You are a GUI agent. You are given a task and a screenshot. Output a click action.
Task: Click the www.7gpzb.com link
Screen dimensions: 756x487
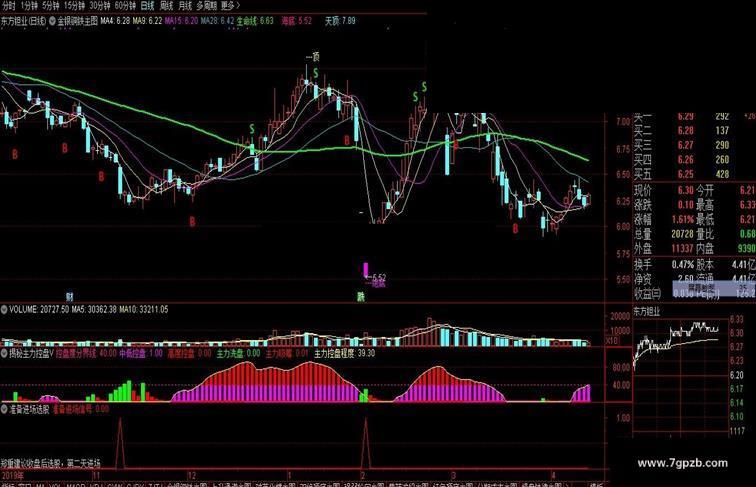point(682,463)
